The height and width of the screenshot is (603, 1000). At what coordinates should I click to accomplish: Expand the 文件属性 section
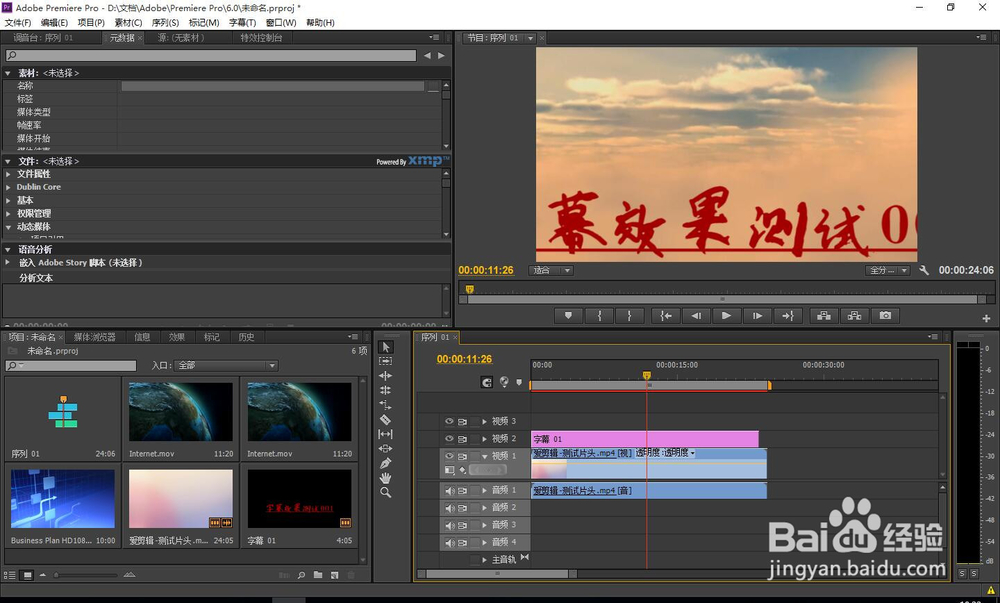(x=8, y=174)
